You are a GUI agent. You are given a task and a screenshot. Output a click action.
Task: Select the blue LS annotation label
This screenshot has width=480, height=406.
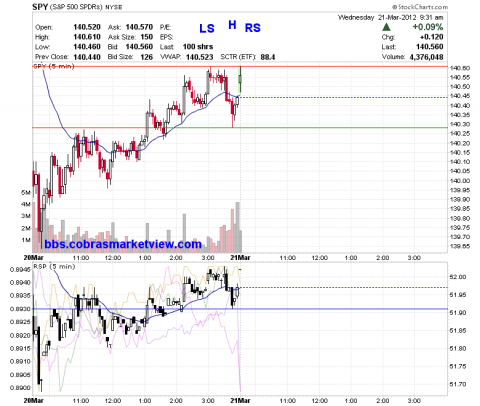207,29
